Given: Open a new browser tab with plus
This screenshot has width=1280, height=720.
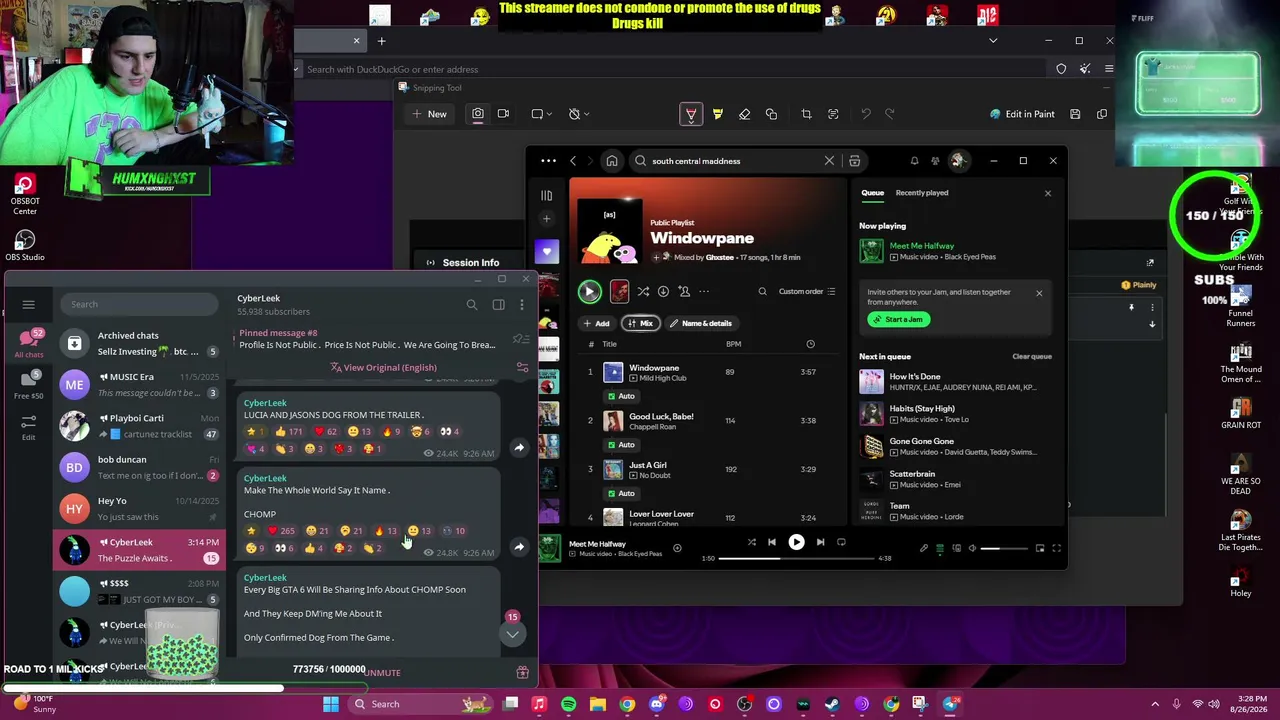Looking at the screenshot, I should click(x=381, y=41).
